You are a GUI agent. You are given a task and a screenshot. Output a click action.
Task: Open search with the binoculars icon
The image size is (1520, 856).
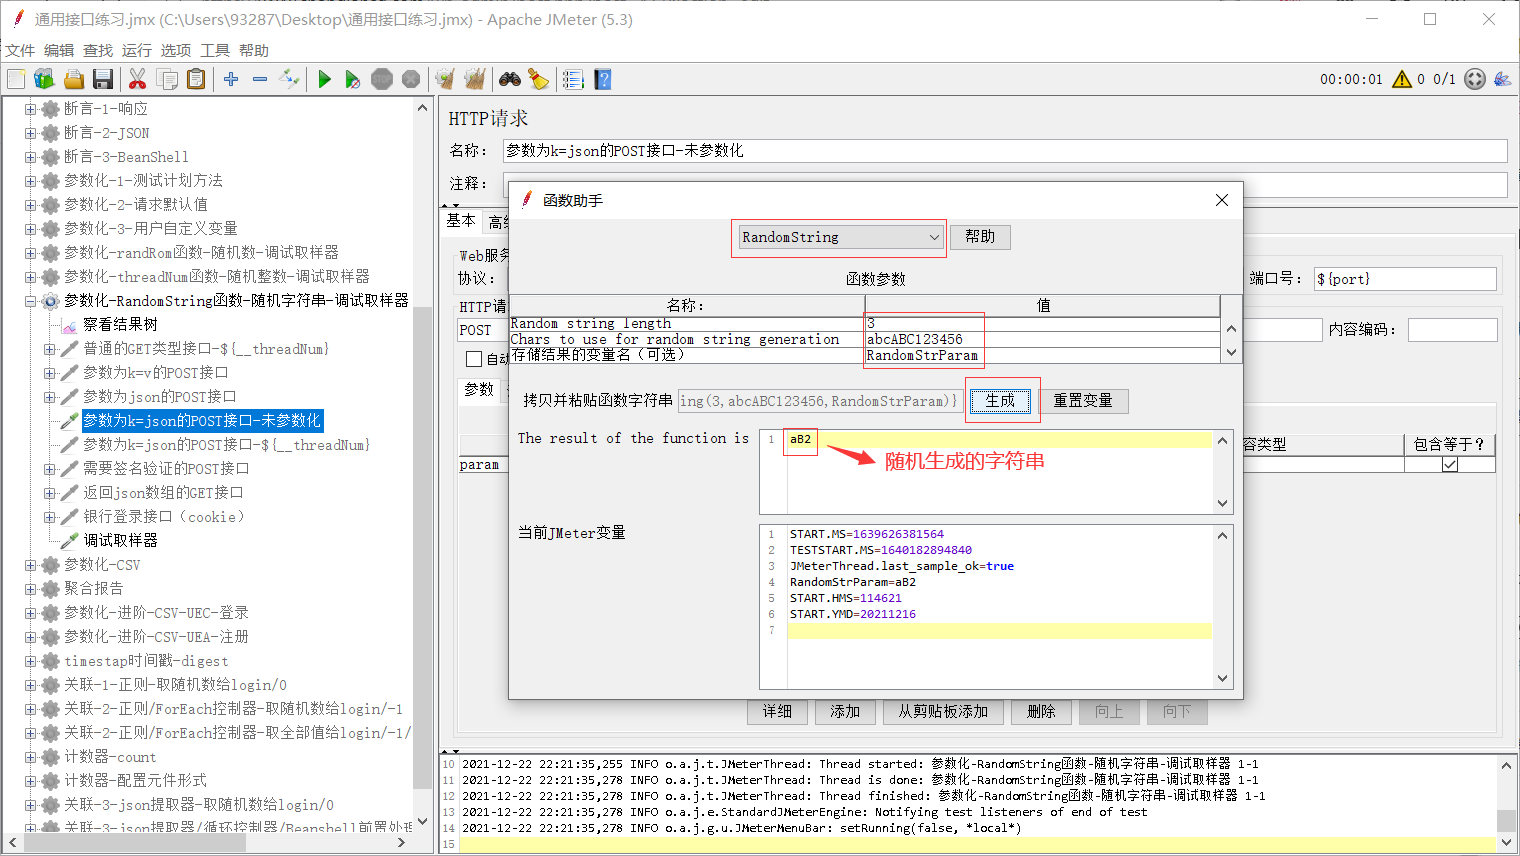[510, 79]
